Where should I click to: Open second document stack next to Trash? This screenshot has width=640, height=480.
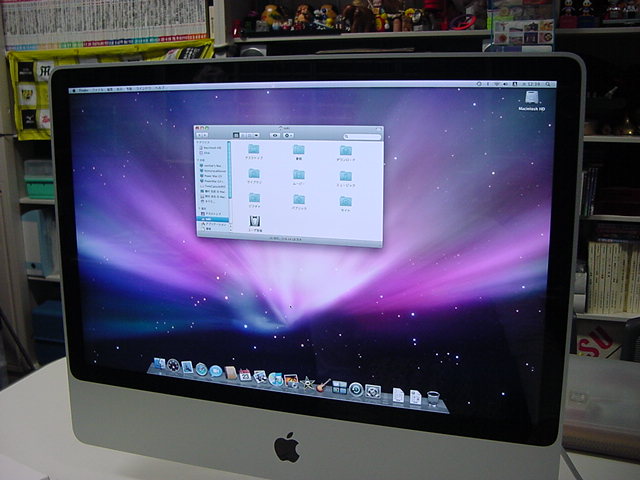click(x=415, y=397)
